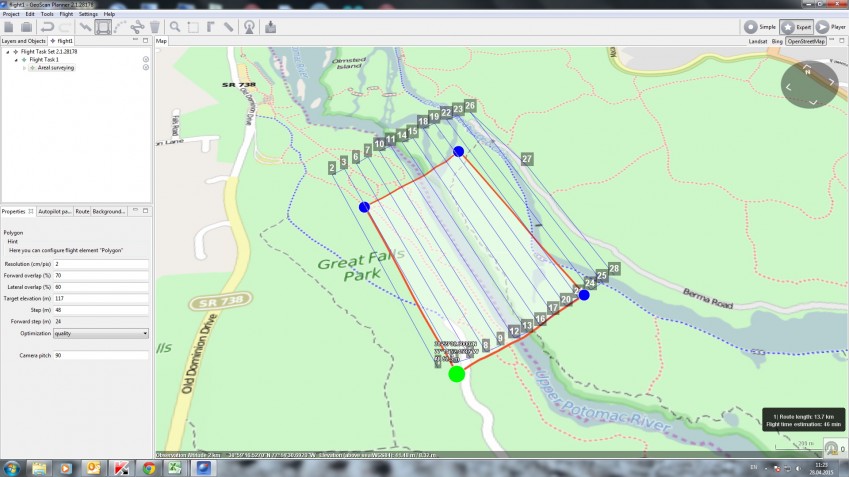This screenshot has width=849, height=477.
Task: Select the magnifier search tool
Action: (175, 27)
